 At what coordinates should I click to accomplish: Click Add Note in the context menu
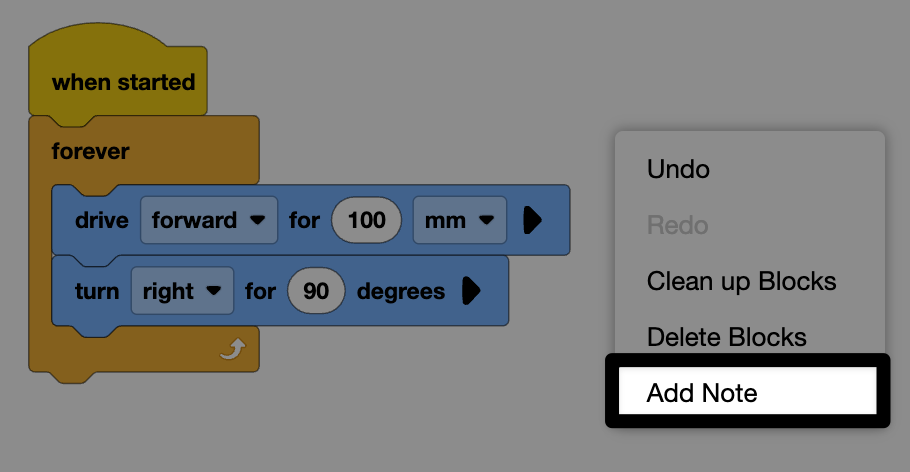pos(702,393)
